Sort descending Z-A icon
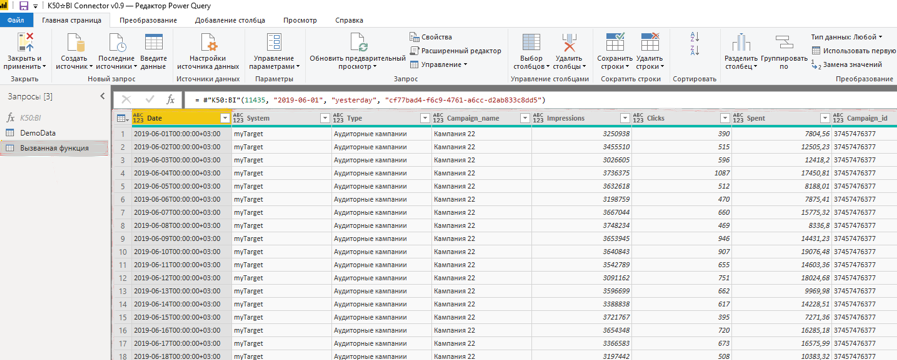897x360 pixels. click(695, 51)
